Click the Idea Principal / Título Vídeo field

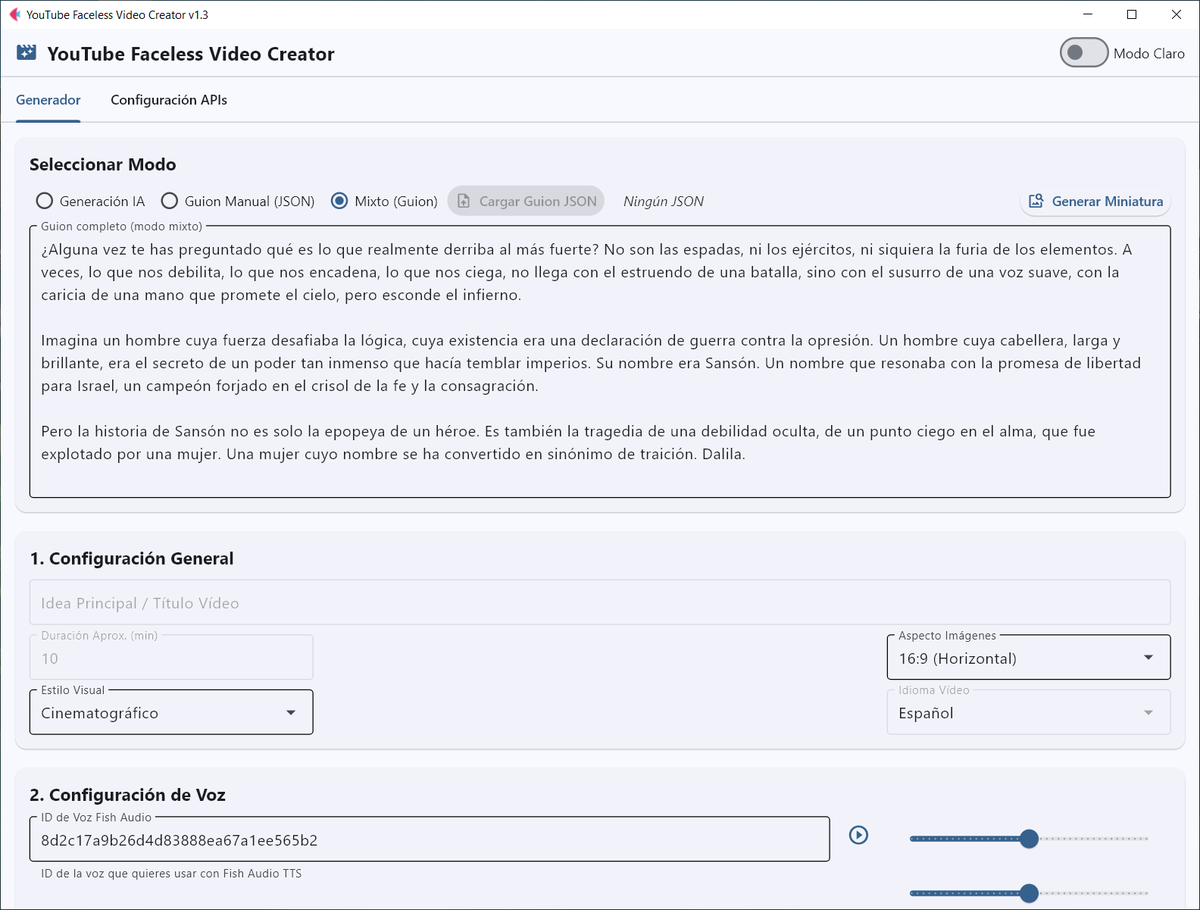(600, 601)
